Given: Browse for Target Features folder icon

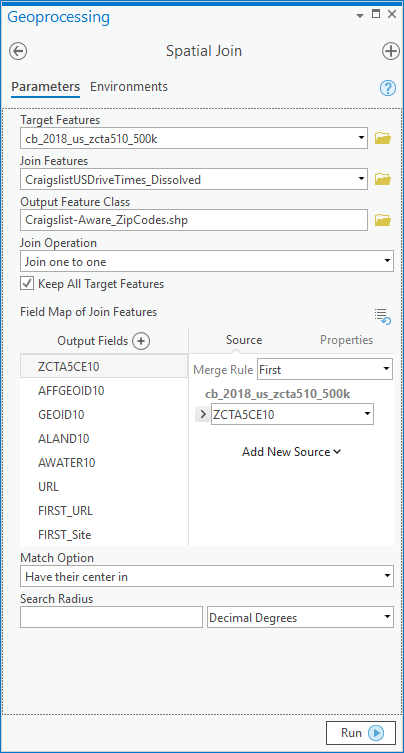Looking at the screenshot, I should click(x=383, y=139).
